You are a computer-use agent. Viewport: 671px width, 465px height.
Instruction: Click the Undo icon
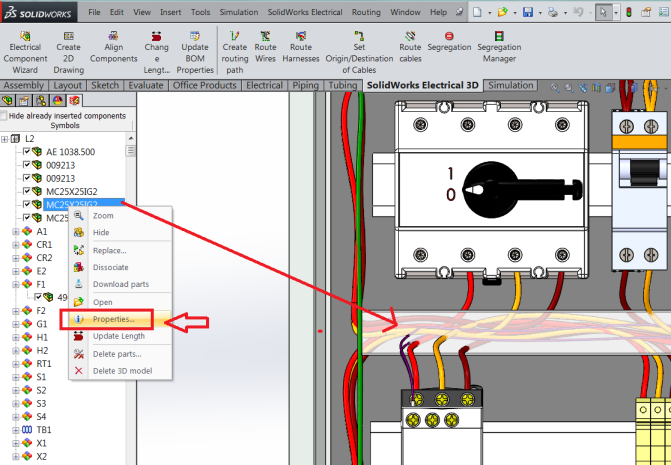578,12
